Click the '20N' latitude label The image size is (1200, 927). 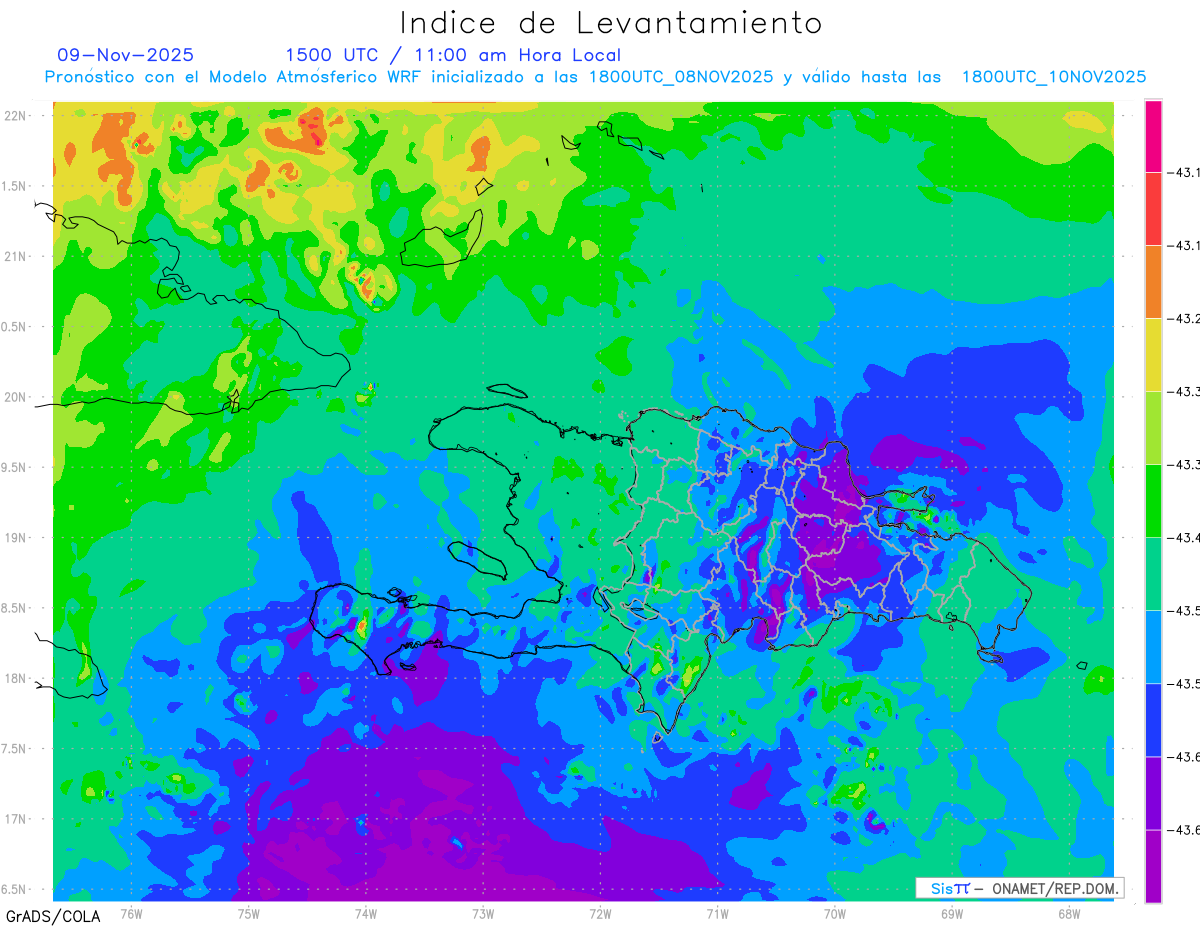[15, 397]
